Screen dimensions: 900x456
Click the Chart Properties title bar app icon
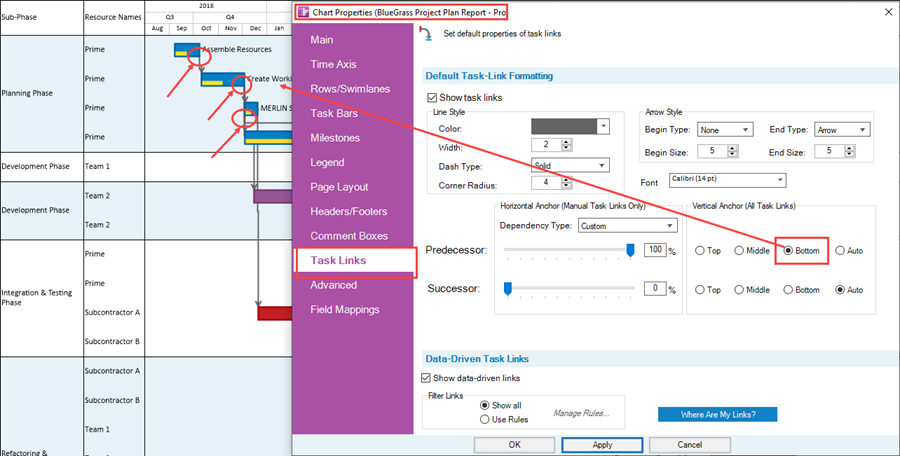click(x=303, y=12)
